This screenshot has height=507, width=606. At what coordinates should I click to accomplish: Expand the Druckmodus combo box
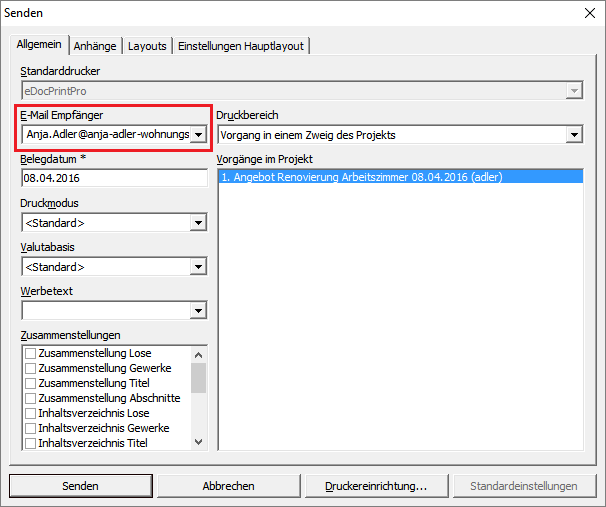(x=199, y=223)
